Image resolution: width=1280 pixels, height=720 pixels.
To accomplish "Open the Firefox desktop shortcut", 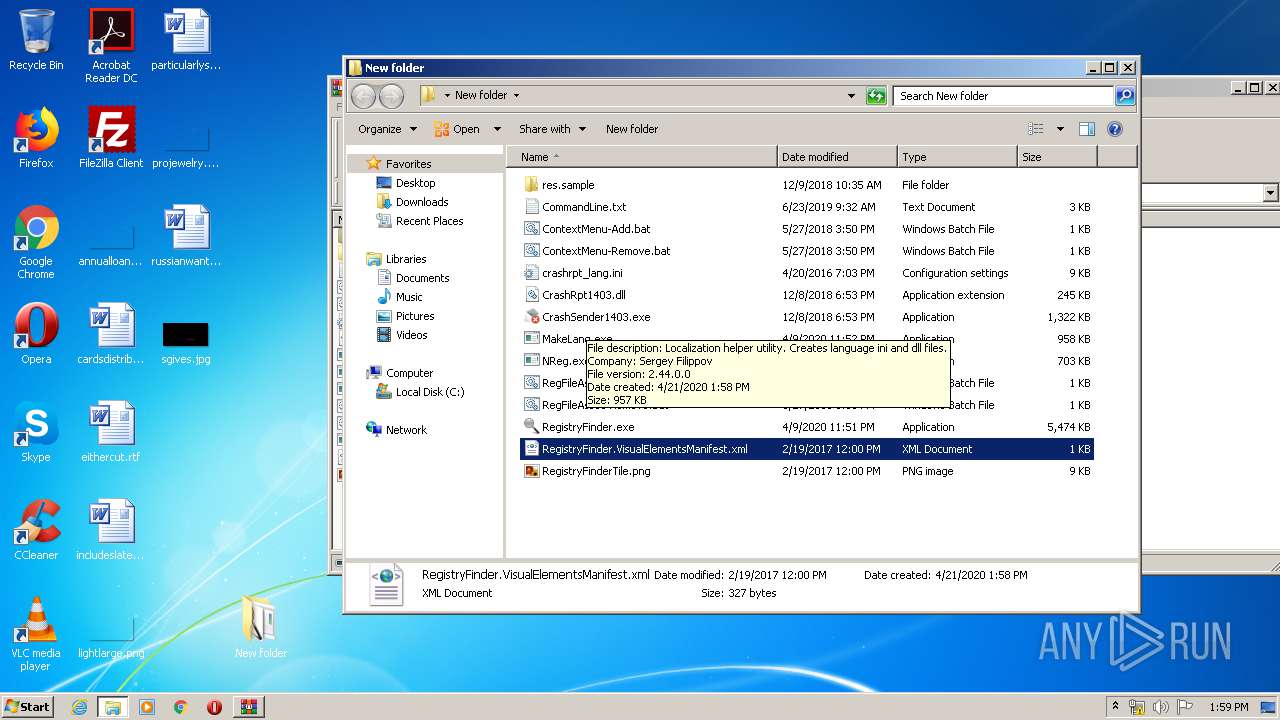I will [36, 138].
